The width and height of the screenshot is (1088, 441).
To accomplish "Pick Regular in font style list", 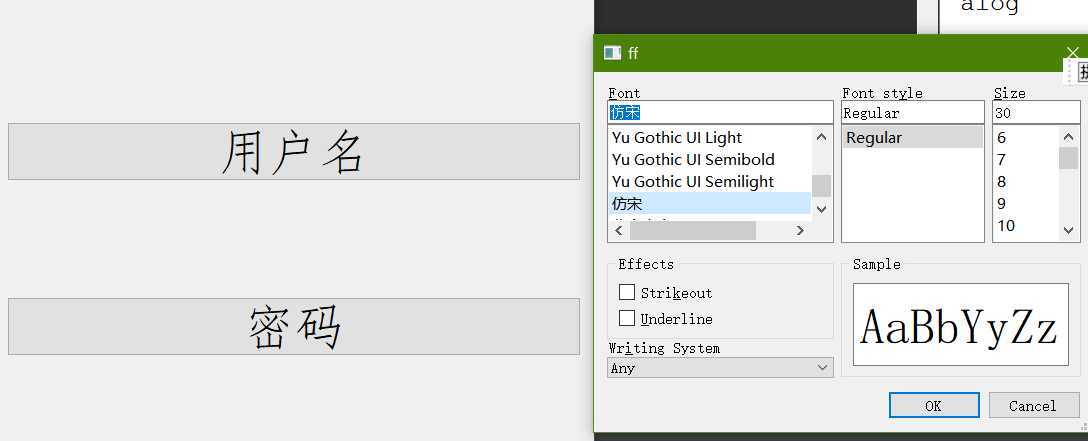I will [874, 138].
